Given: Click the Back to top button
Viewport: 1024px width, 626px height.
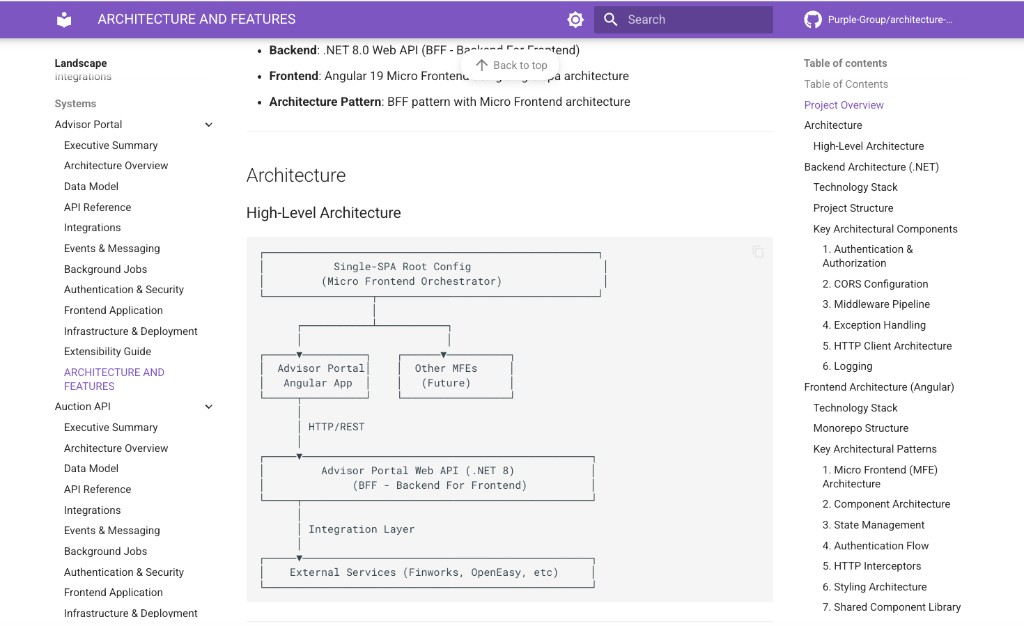Looking at the screenshot, I should [x=511, y=65].
